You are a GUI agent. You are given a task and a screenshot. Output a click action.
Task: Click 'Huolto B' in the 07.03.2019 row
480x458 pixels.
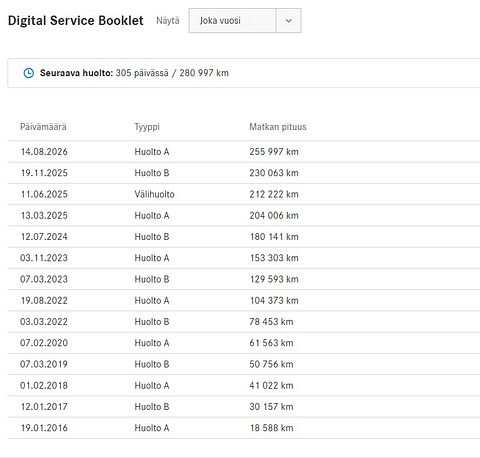(152, 364)
